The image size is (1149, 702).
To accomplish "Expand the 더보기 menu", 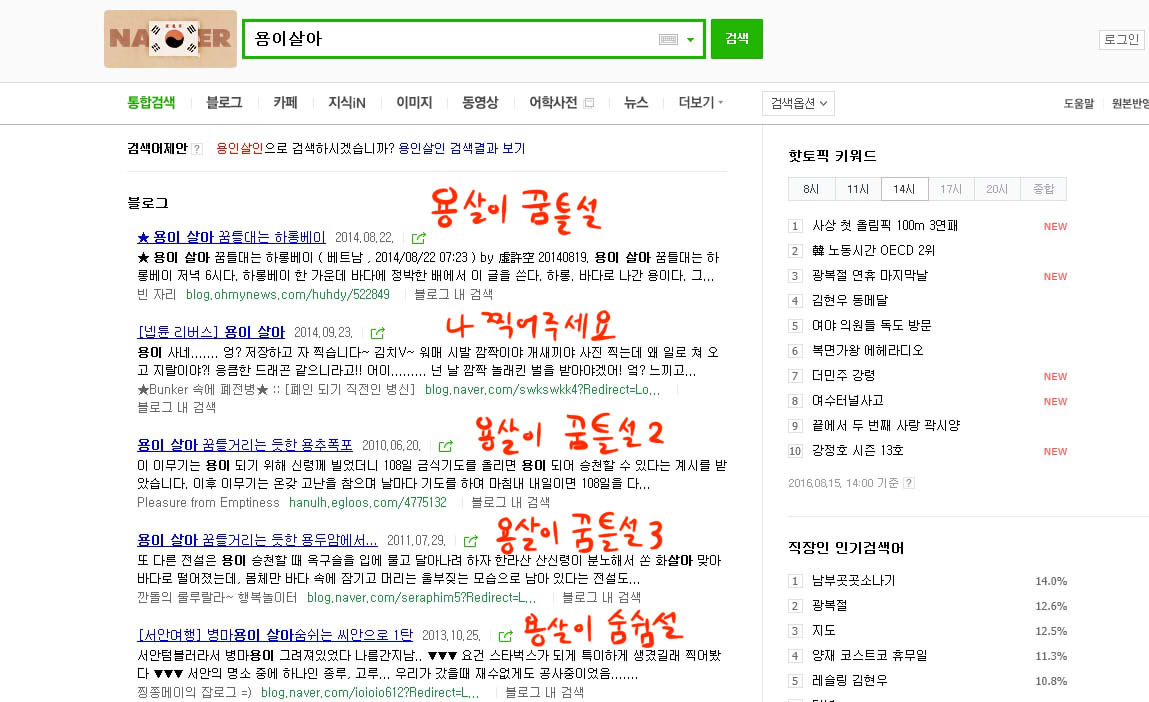I will click(700, 102).
